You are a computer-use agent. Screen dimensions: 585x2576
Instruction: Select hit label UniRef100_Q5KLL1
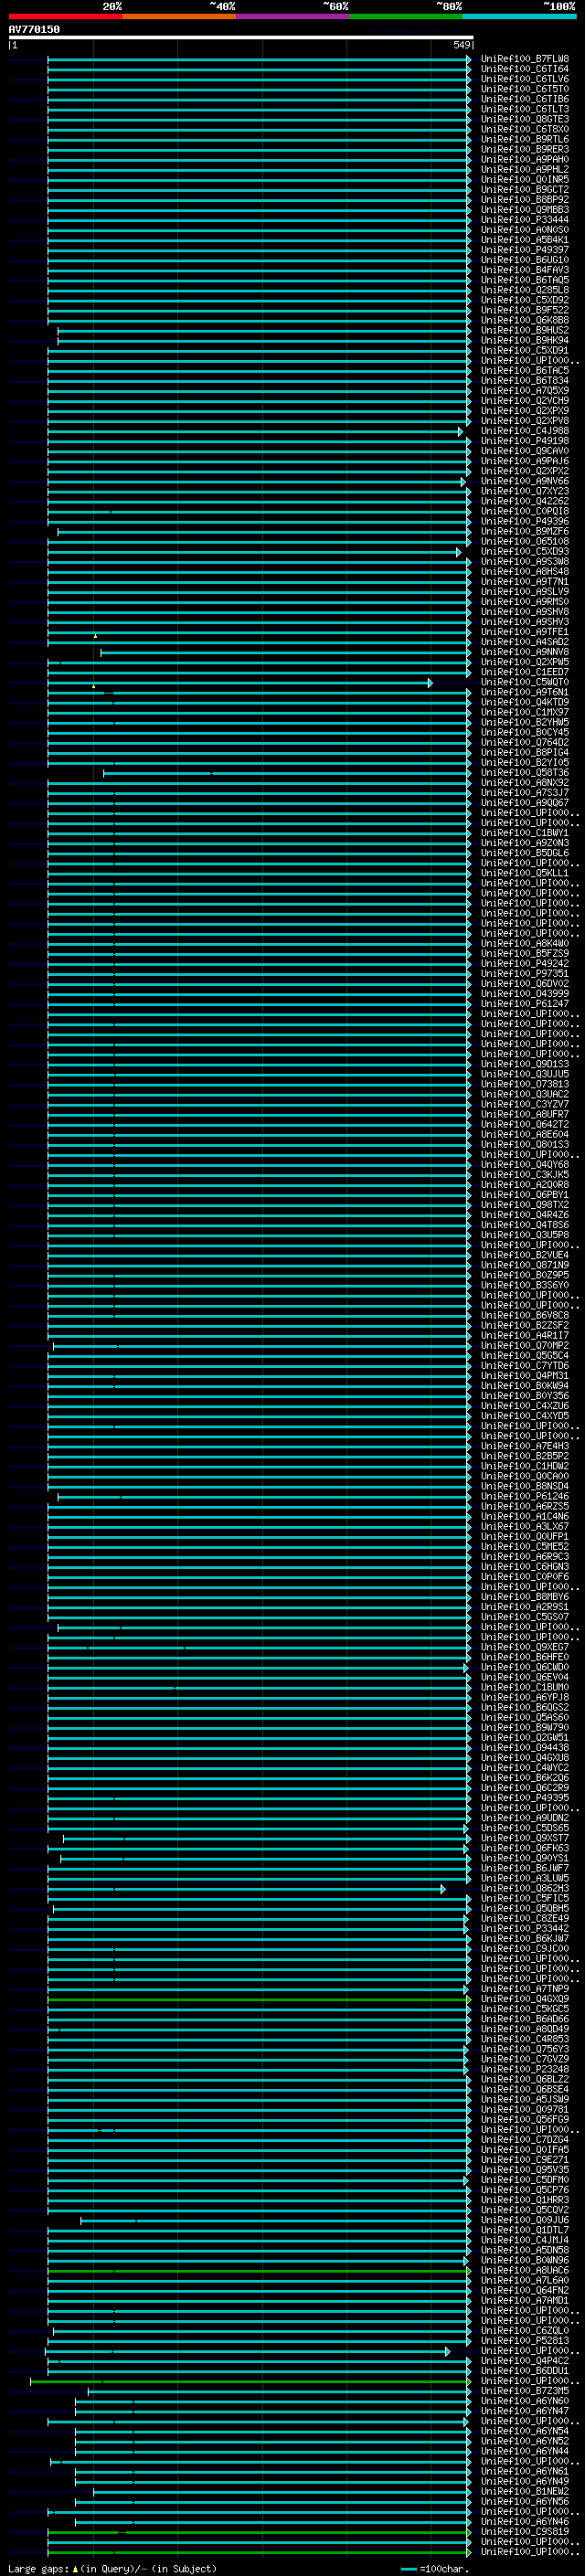525,873
